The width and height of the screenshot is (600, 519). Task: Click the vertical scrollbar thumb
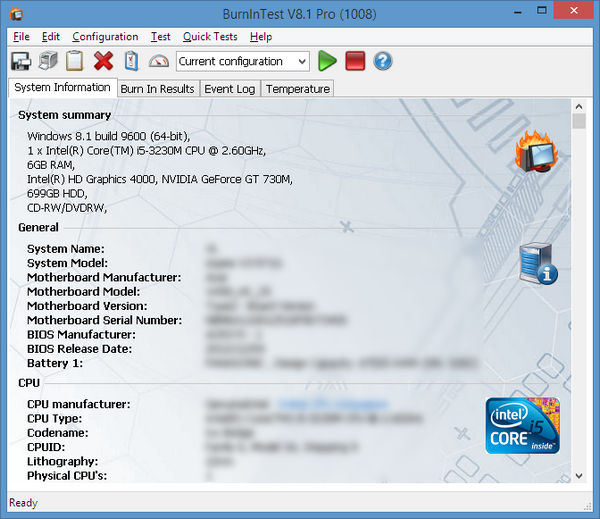(x=579, y=121)
